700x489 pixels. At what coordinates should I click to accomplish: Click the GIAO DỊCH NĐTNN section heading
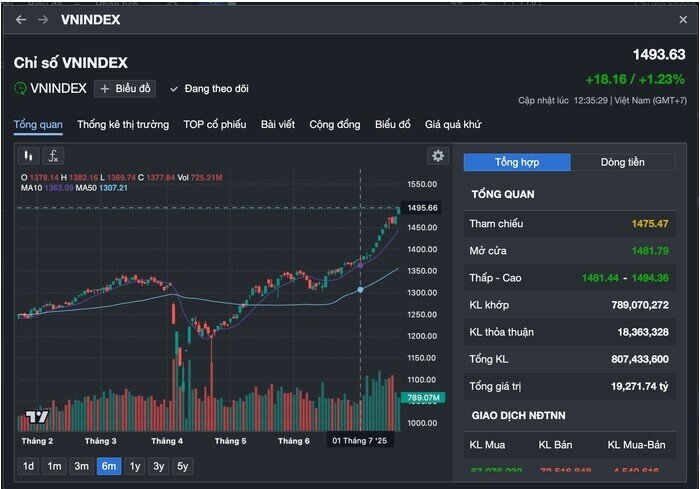pyautogui.click(x=518, y=416)
